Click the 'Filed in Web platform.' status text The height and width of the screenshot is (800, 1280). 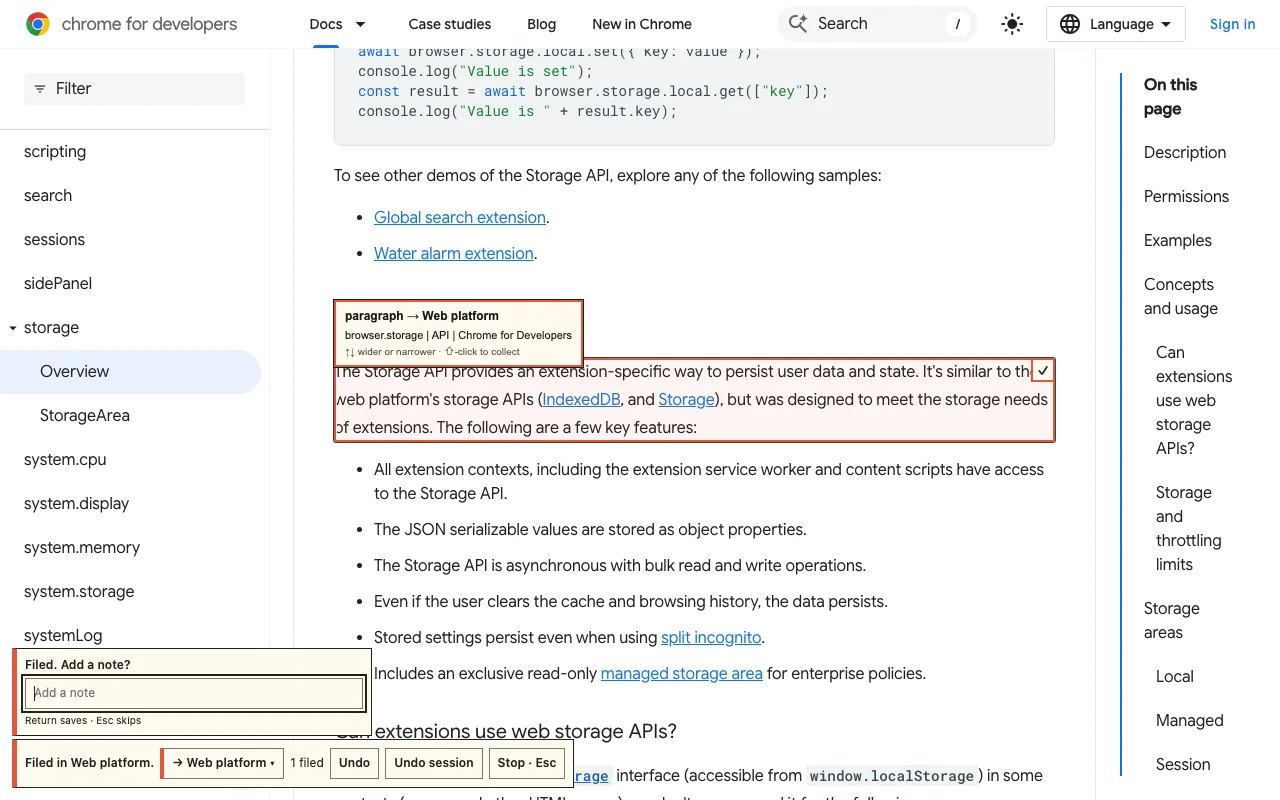point(90,763)
